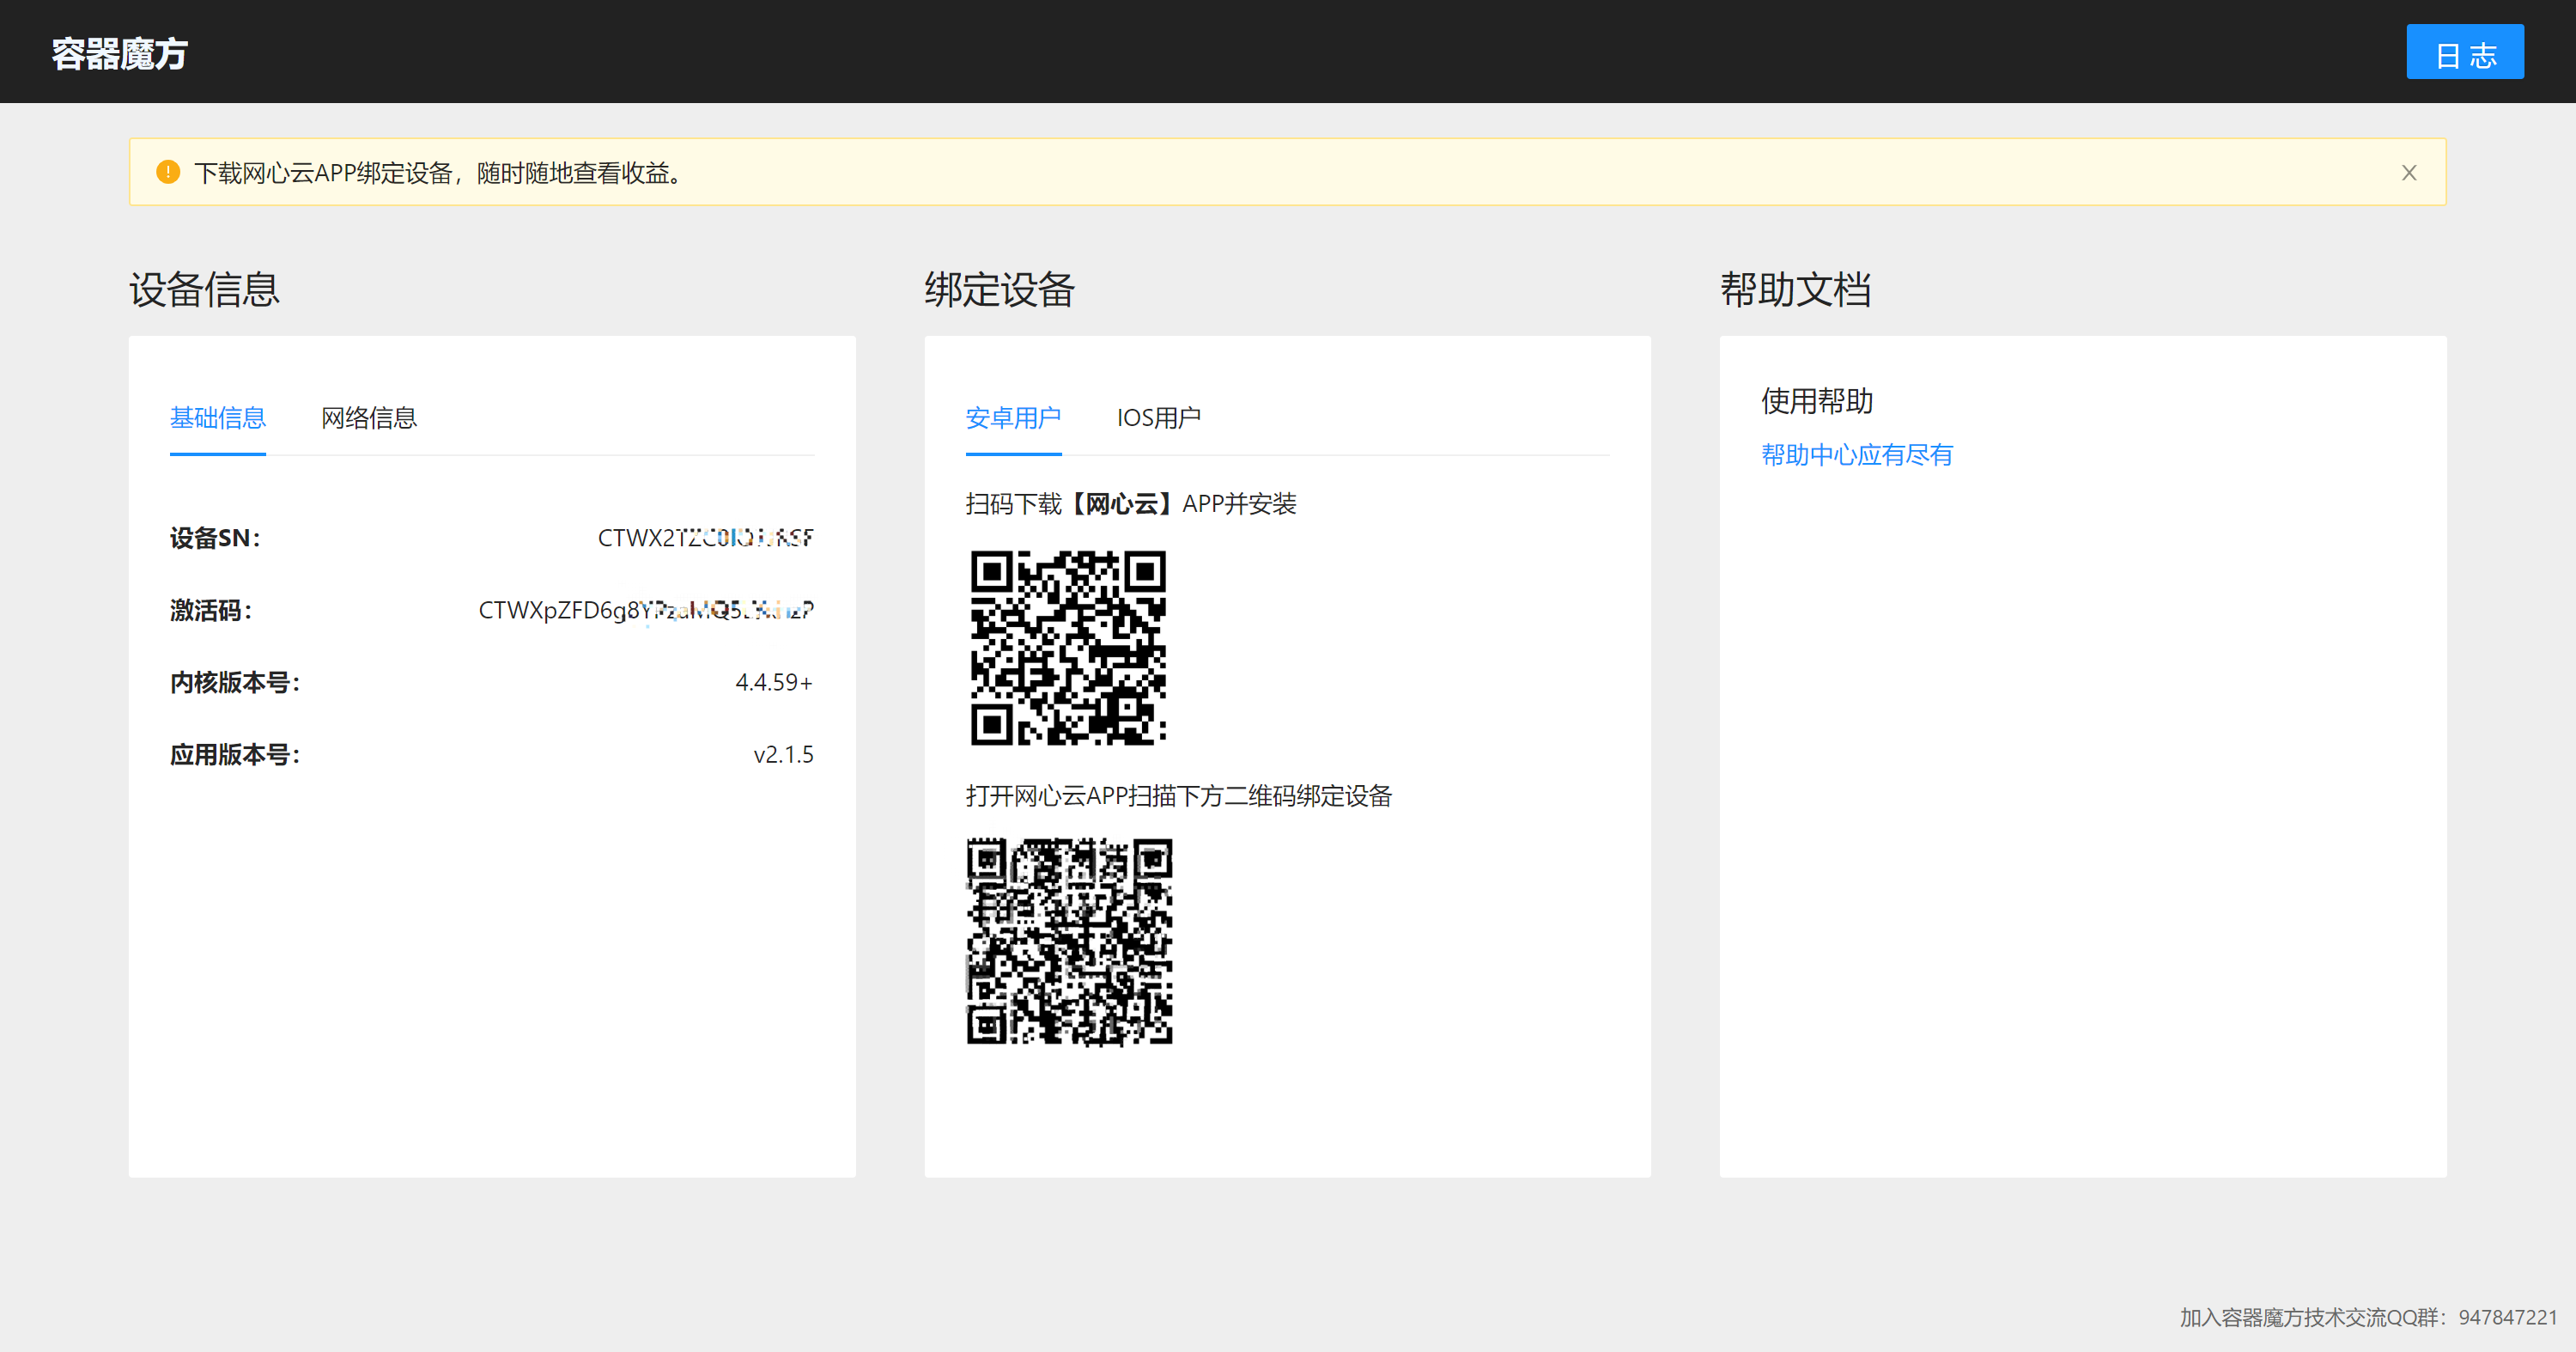Click the 容器魔方 logo title
The image size is (2576, 1352).
pos(120,53)
